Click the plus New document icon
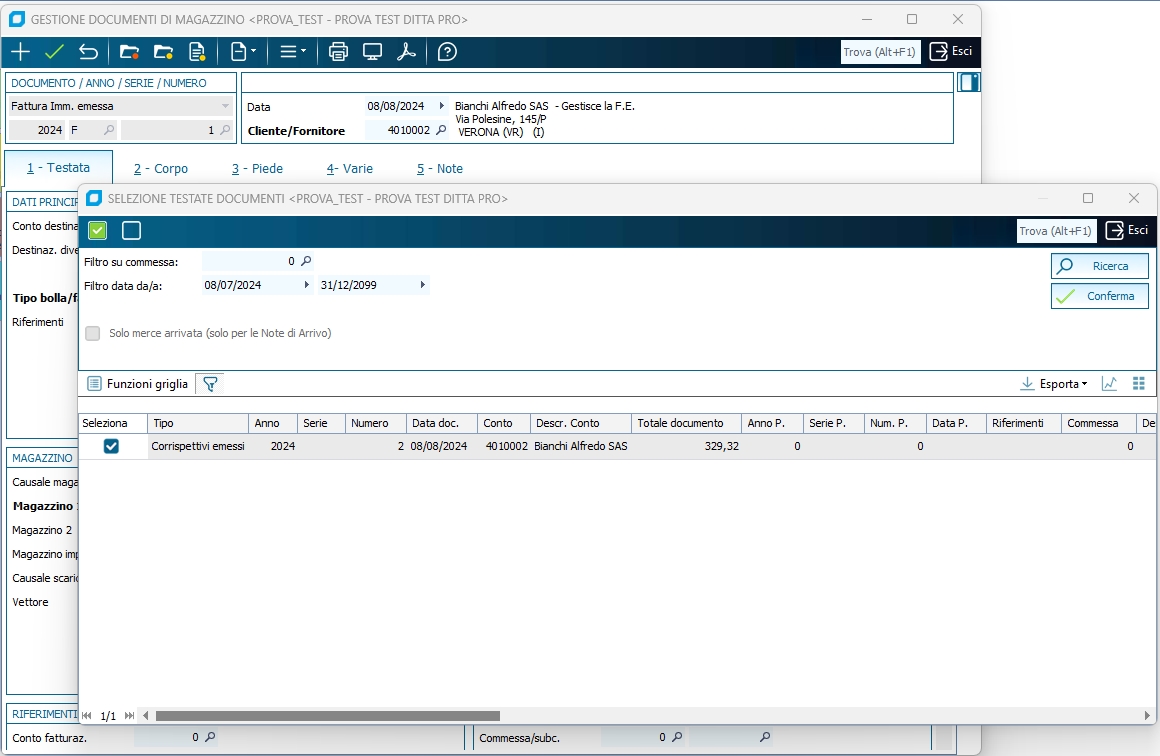This screenshot has height=756, width=1160. click(20, 52)
